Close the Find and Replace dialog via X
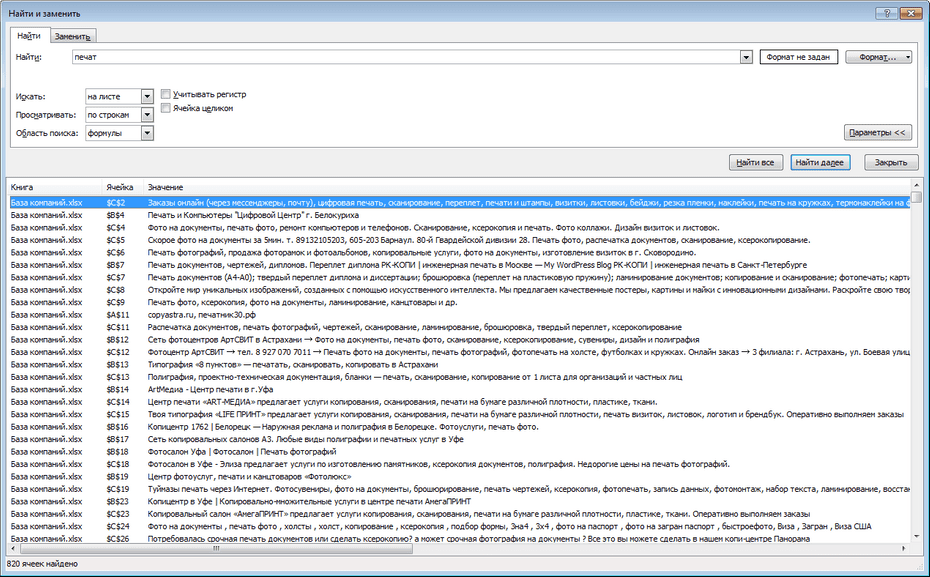This screenshot has height=577, width=930. pos(910,14)
